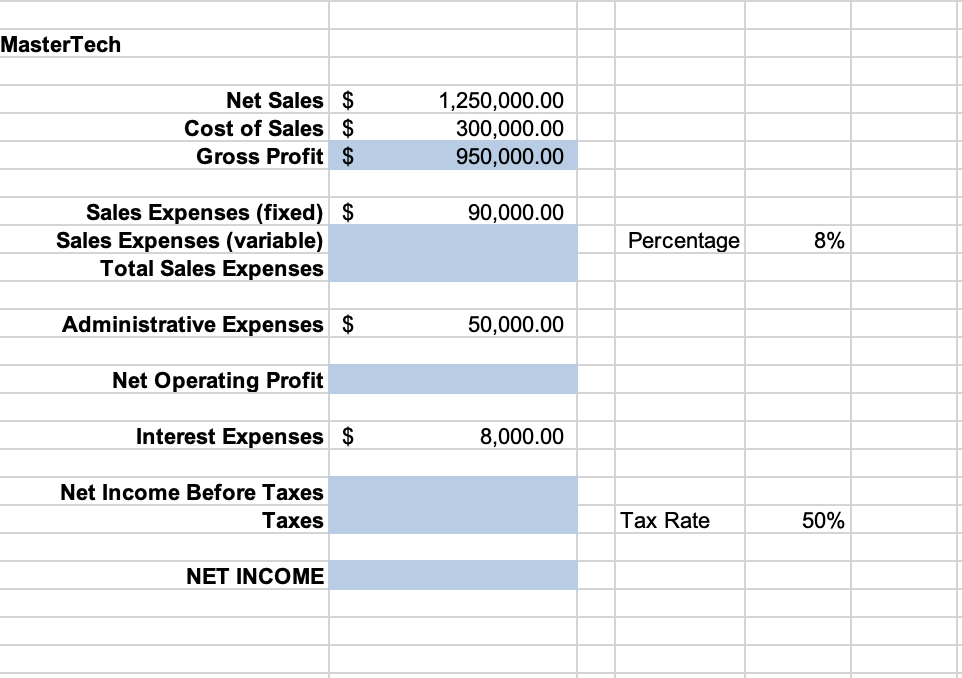Select the highlighted 950,000.00 Gross Profit cell
The width and height of the screenshot is (962, 678).
tap(453, 156)
